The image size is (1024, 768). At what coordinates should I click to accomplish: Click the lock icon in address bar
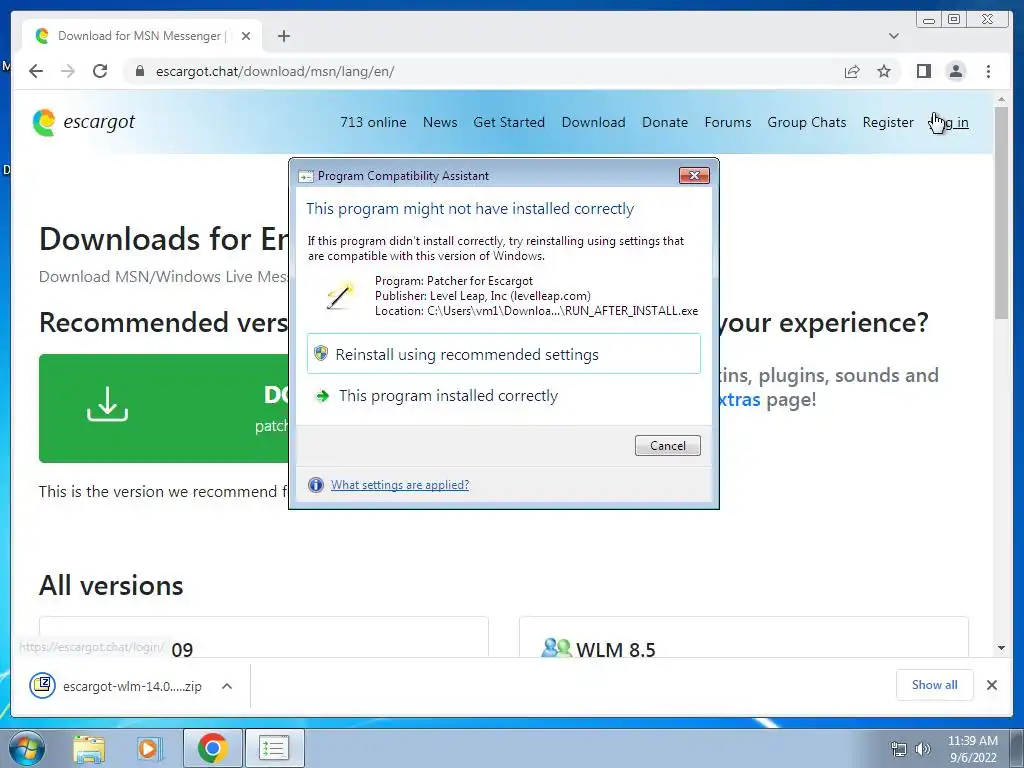tap(139, 71)
